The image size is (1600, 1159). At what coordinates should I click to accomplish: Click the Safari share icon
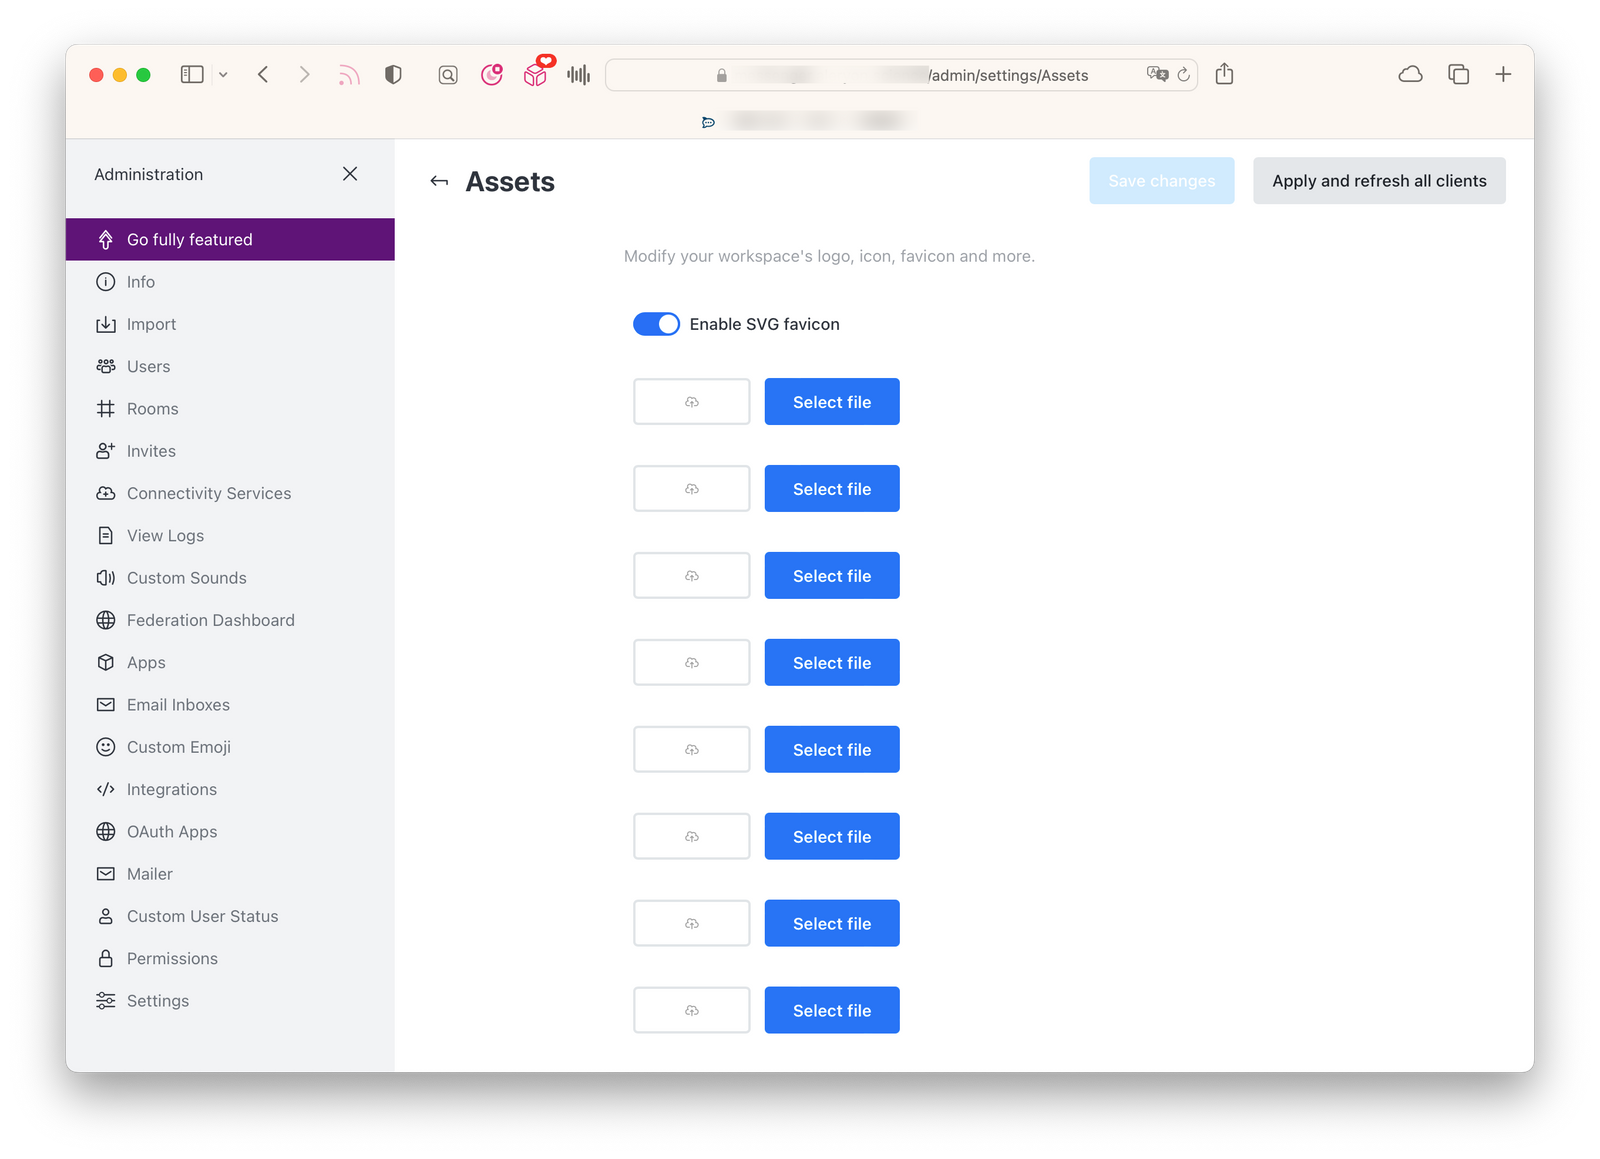[1224, 75]
